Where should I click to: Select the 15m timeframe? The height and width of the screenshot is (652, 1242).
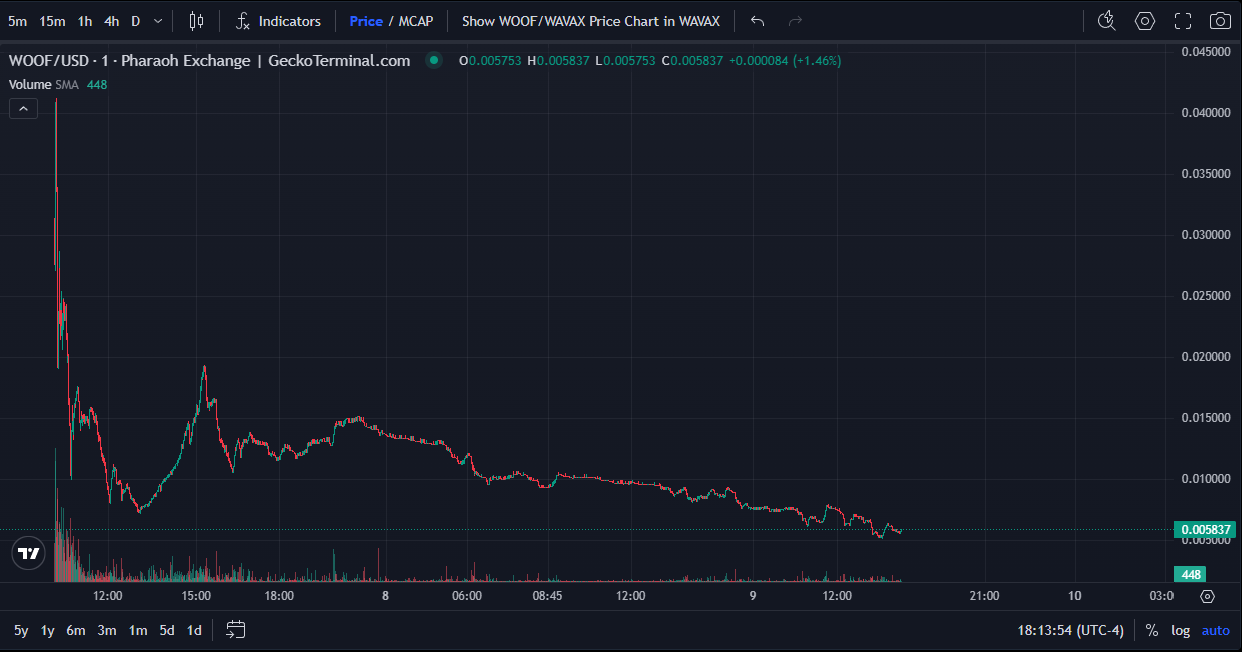(x=52, y=21)
